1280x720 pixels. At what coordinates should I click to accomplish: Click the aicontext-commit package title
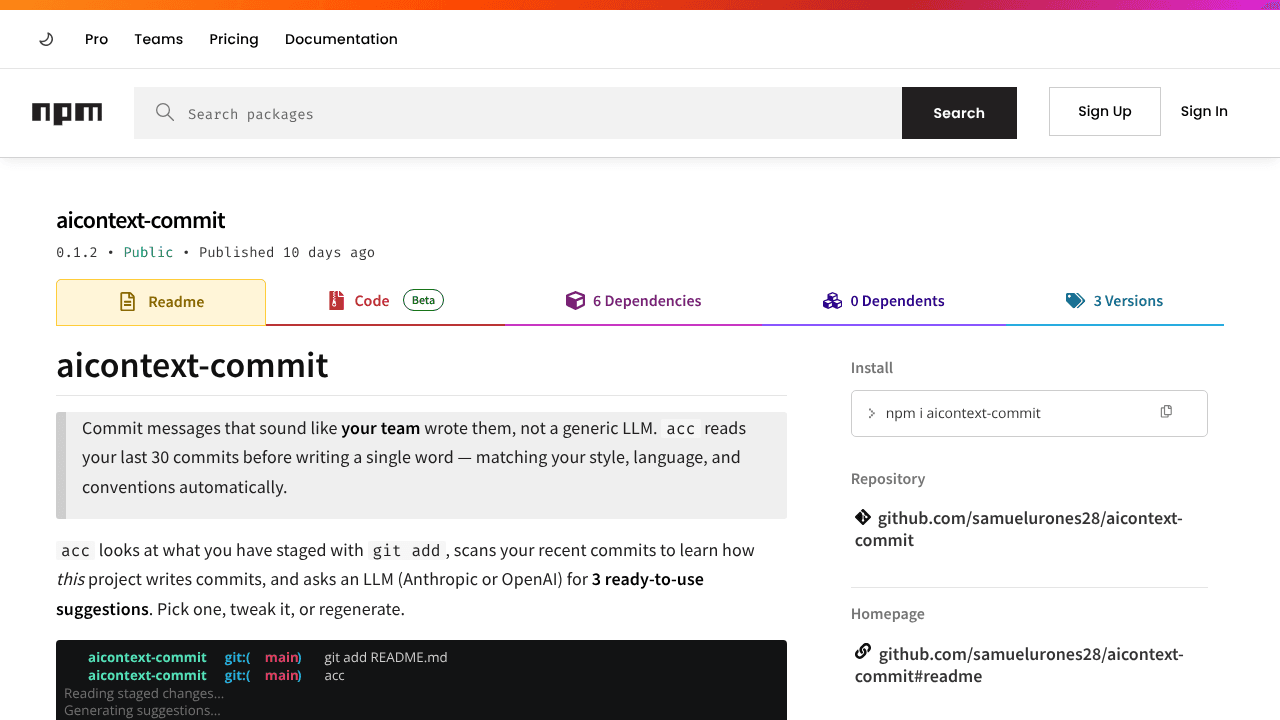141,220
